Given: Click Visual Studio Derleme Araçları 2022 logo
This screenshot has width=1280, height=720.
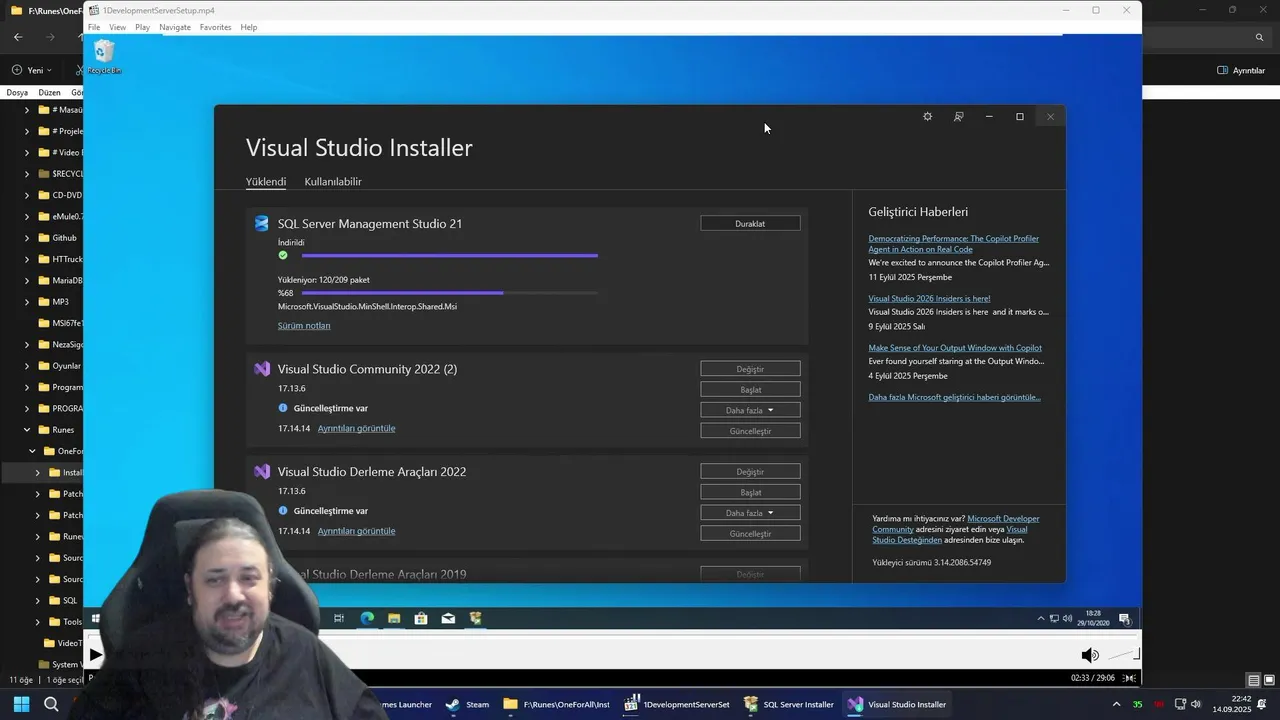Looking at the screenshot, I should pyautogui.click(x=262, y=472).
